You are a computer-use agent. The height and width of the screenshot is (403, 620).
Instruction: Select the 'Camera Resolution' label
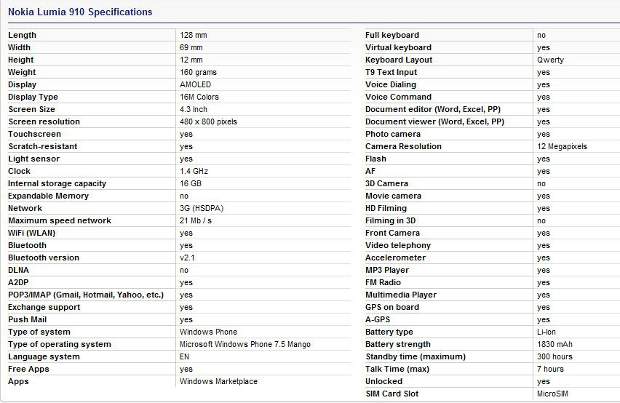point(403,146)
